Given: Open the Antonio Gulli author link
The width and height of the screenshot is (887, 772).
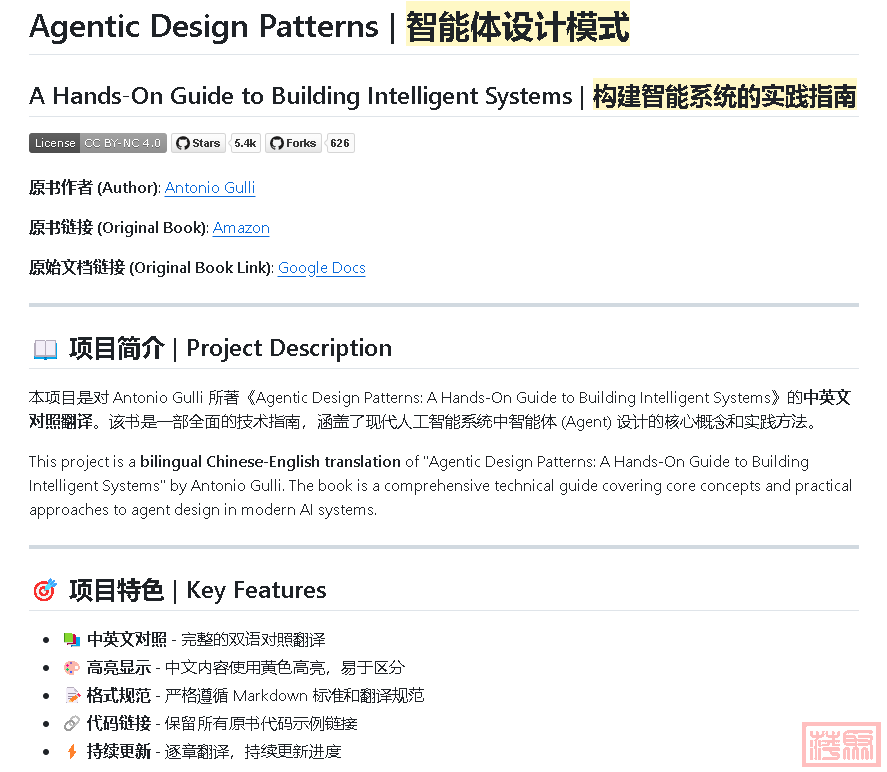Looking at the screenshot, I should click(210, 188).
